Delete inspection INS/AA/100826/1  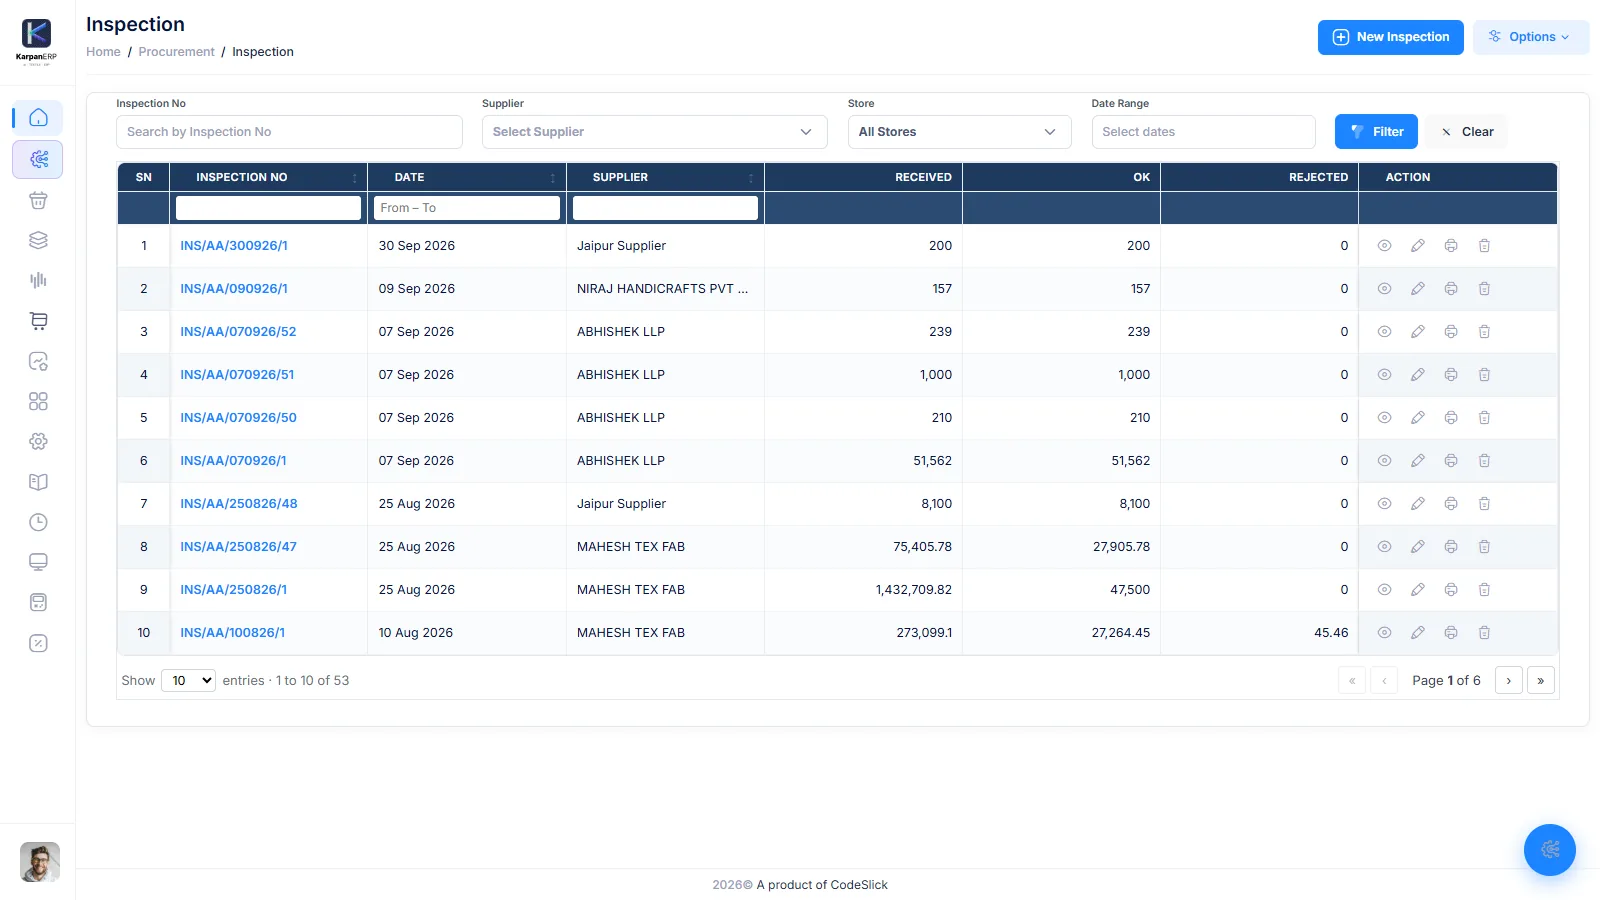(x=1484, y=633)
